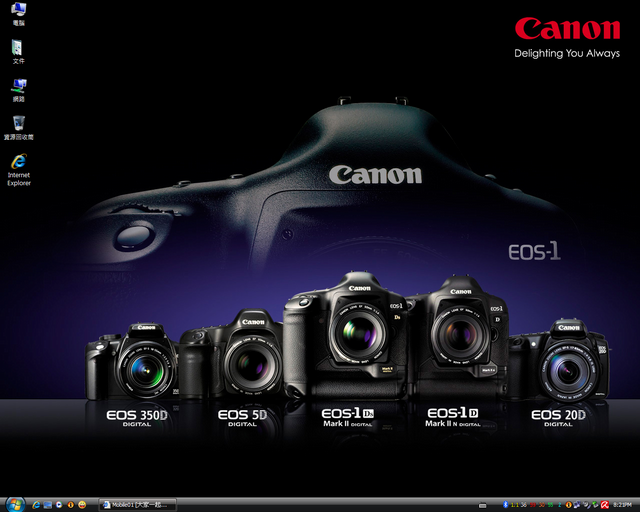Viewport: 640px width, 512px height.
Task: Open the Documents desktop icon
Action: click(18, 51)
